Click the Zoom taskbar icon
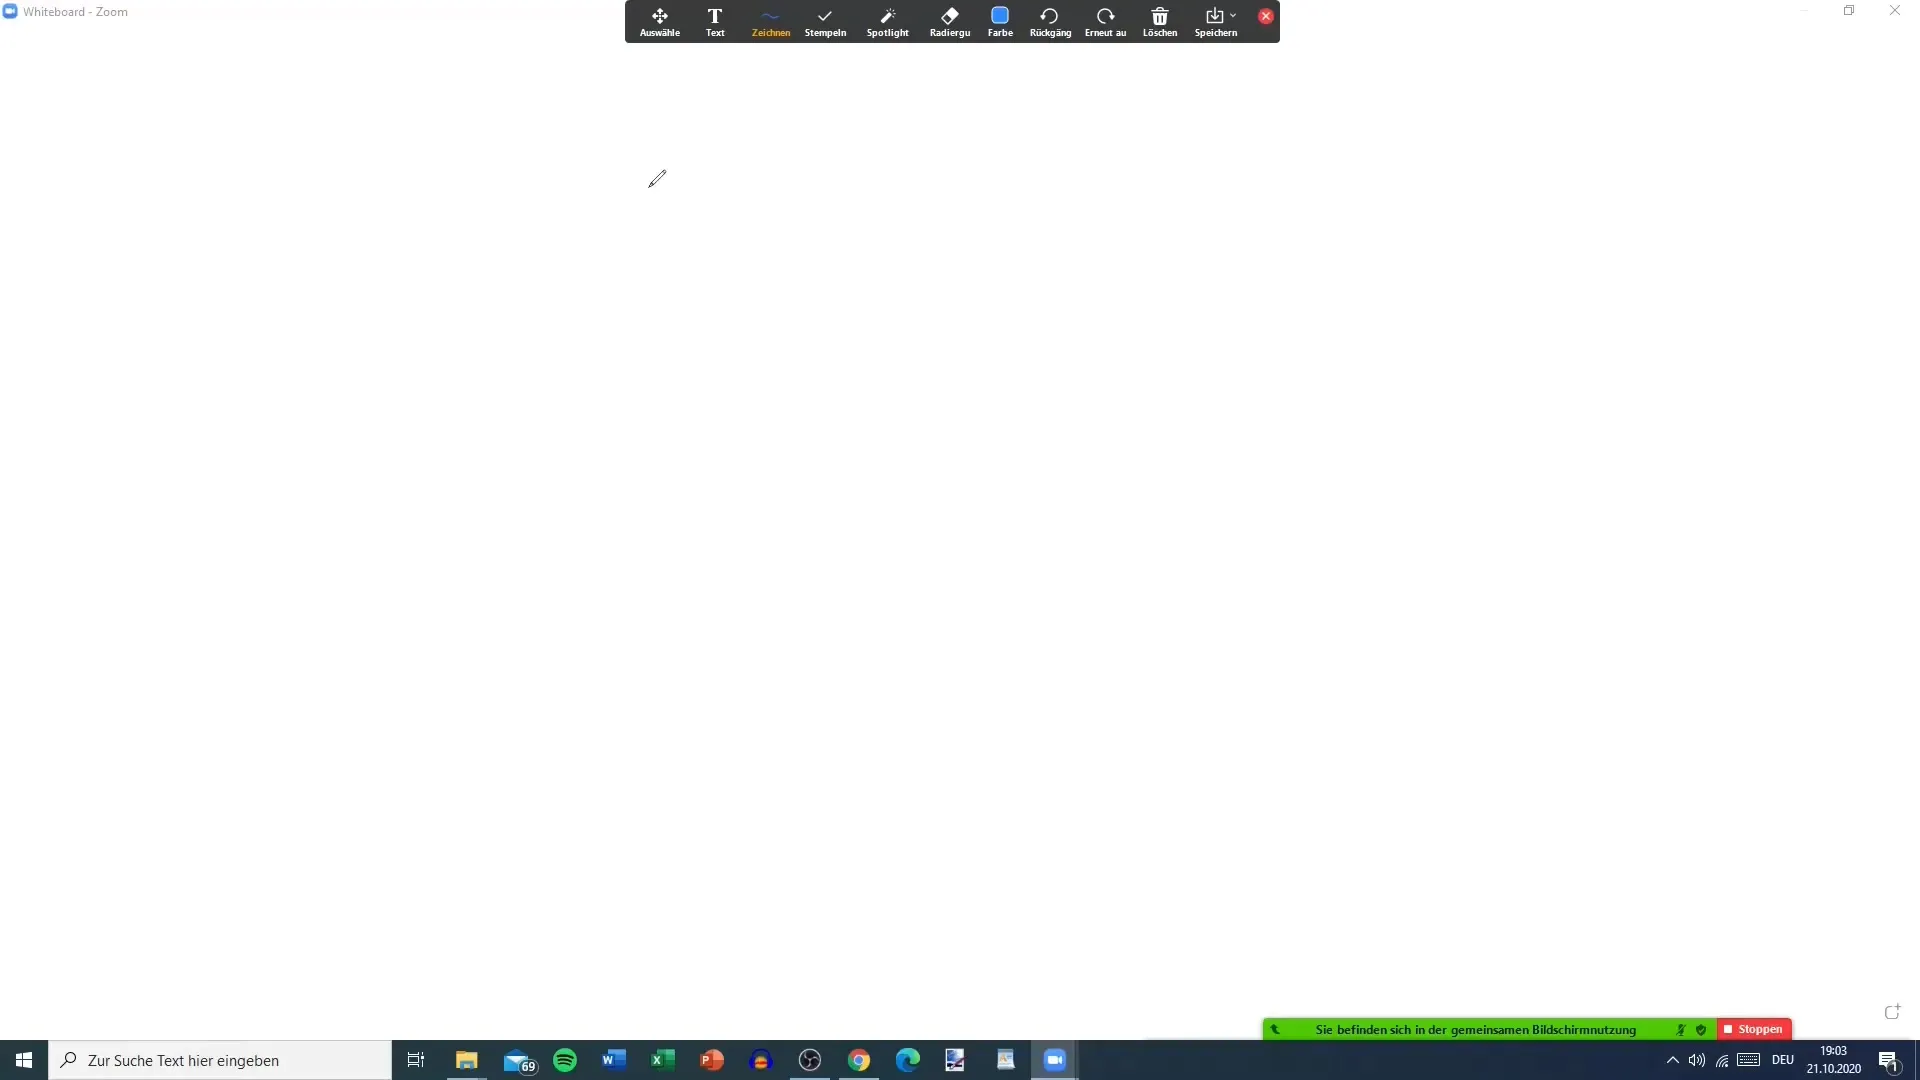 click(1055, 1060)
